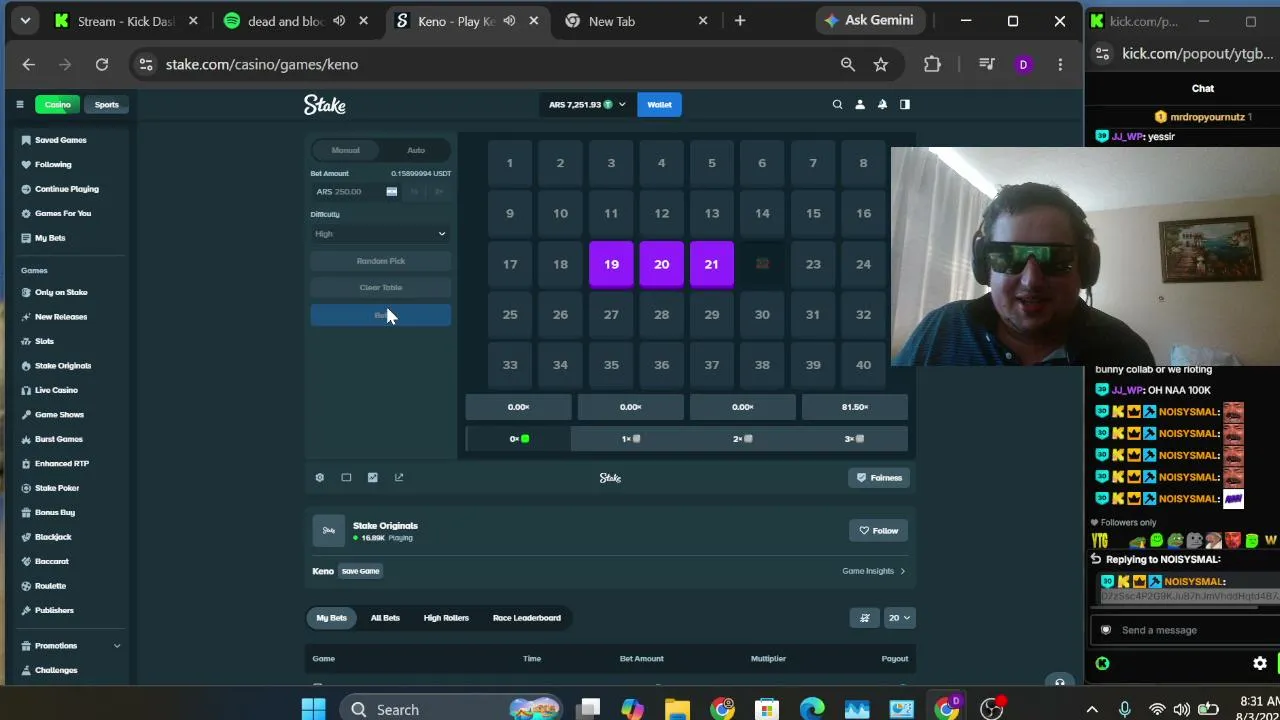The width and height of the screenshot is (1280, 720).
Task: Open the bets count dropdown showing 20
Action: pyautogui.click(x=900, y=618)
